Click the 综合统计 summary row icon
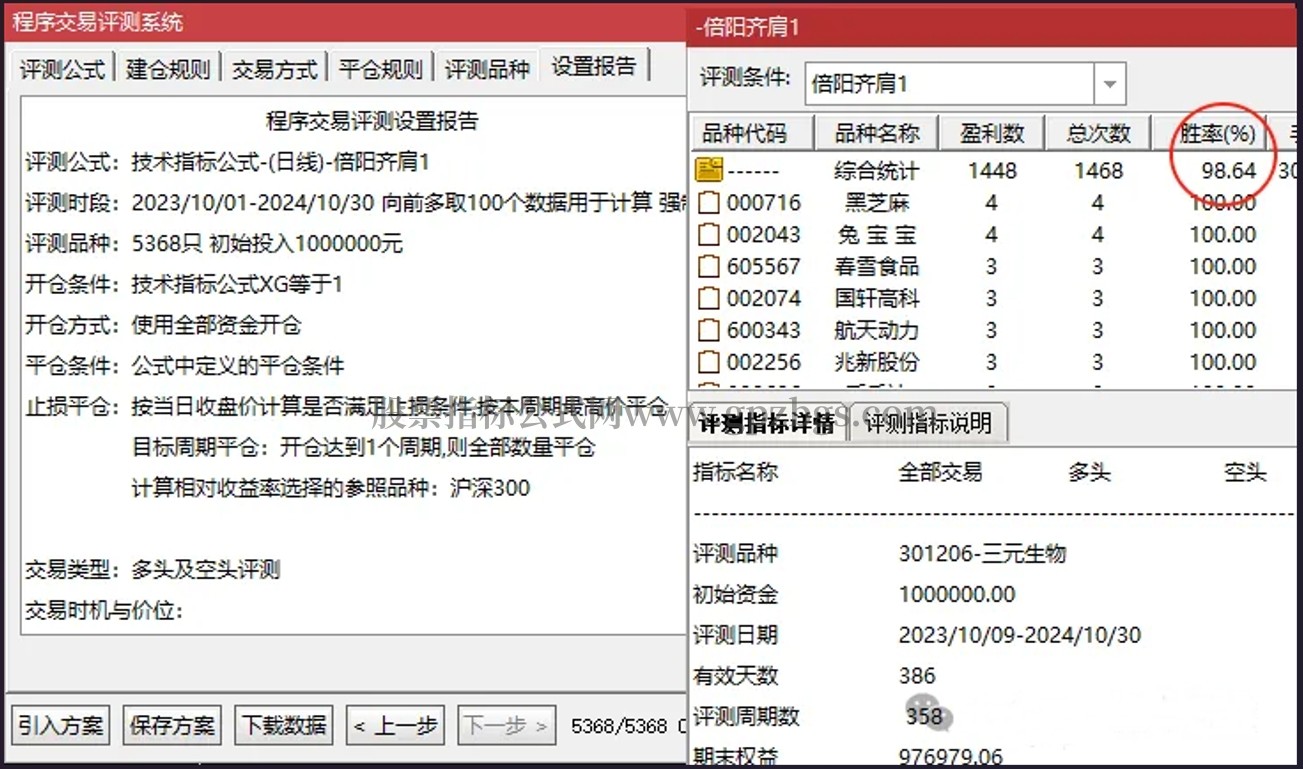The image size is (1303, 769). pos(709,171)
